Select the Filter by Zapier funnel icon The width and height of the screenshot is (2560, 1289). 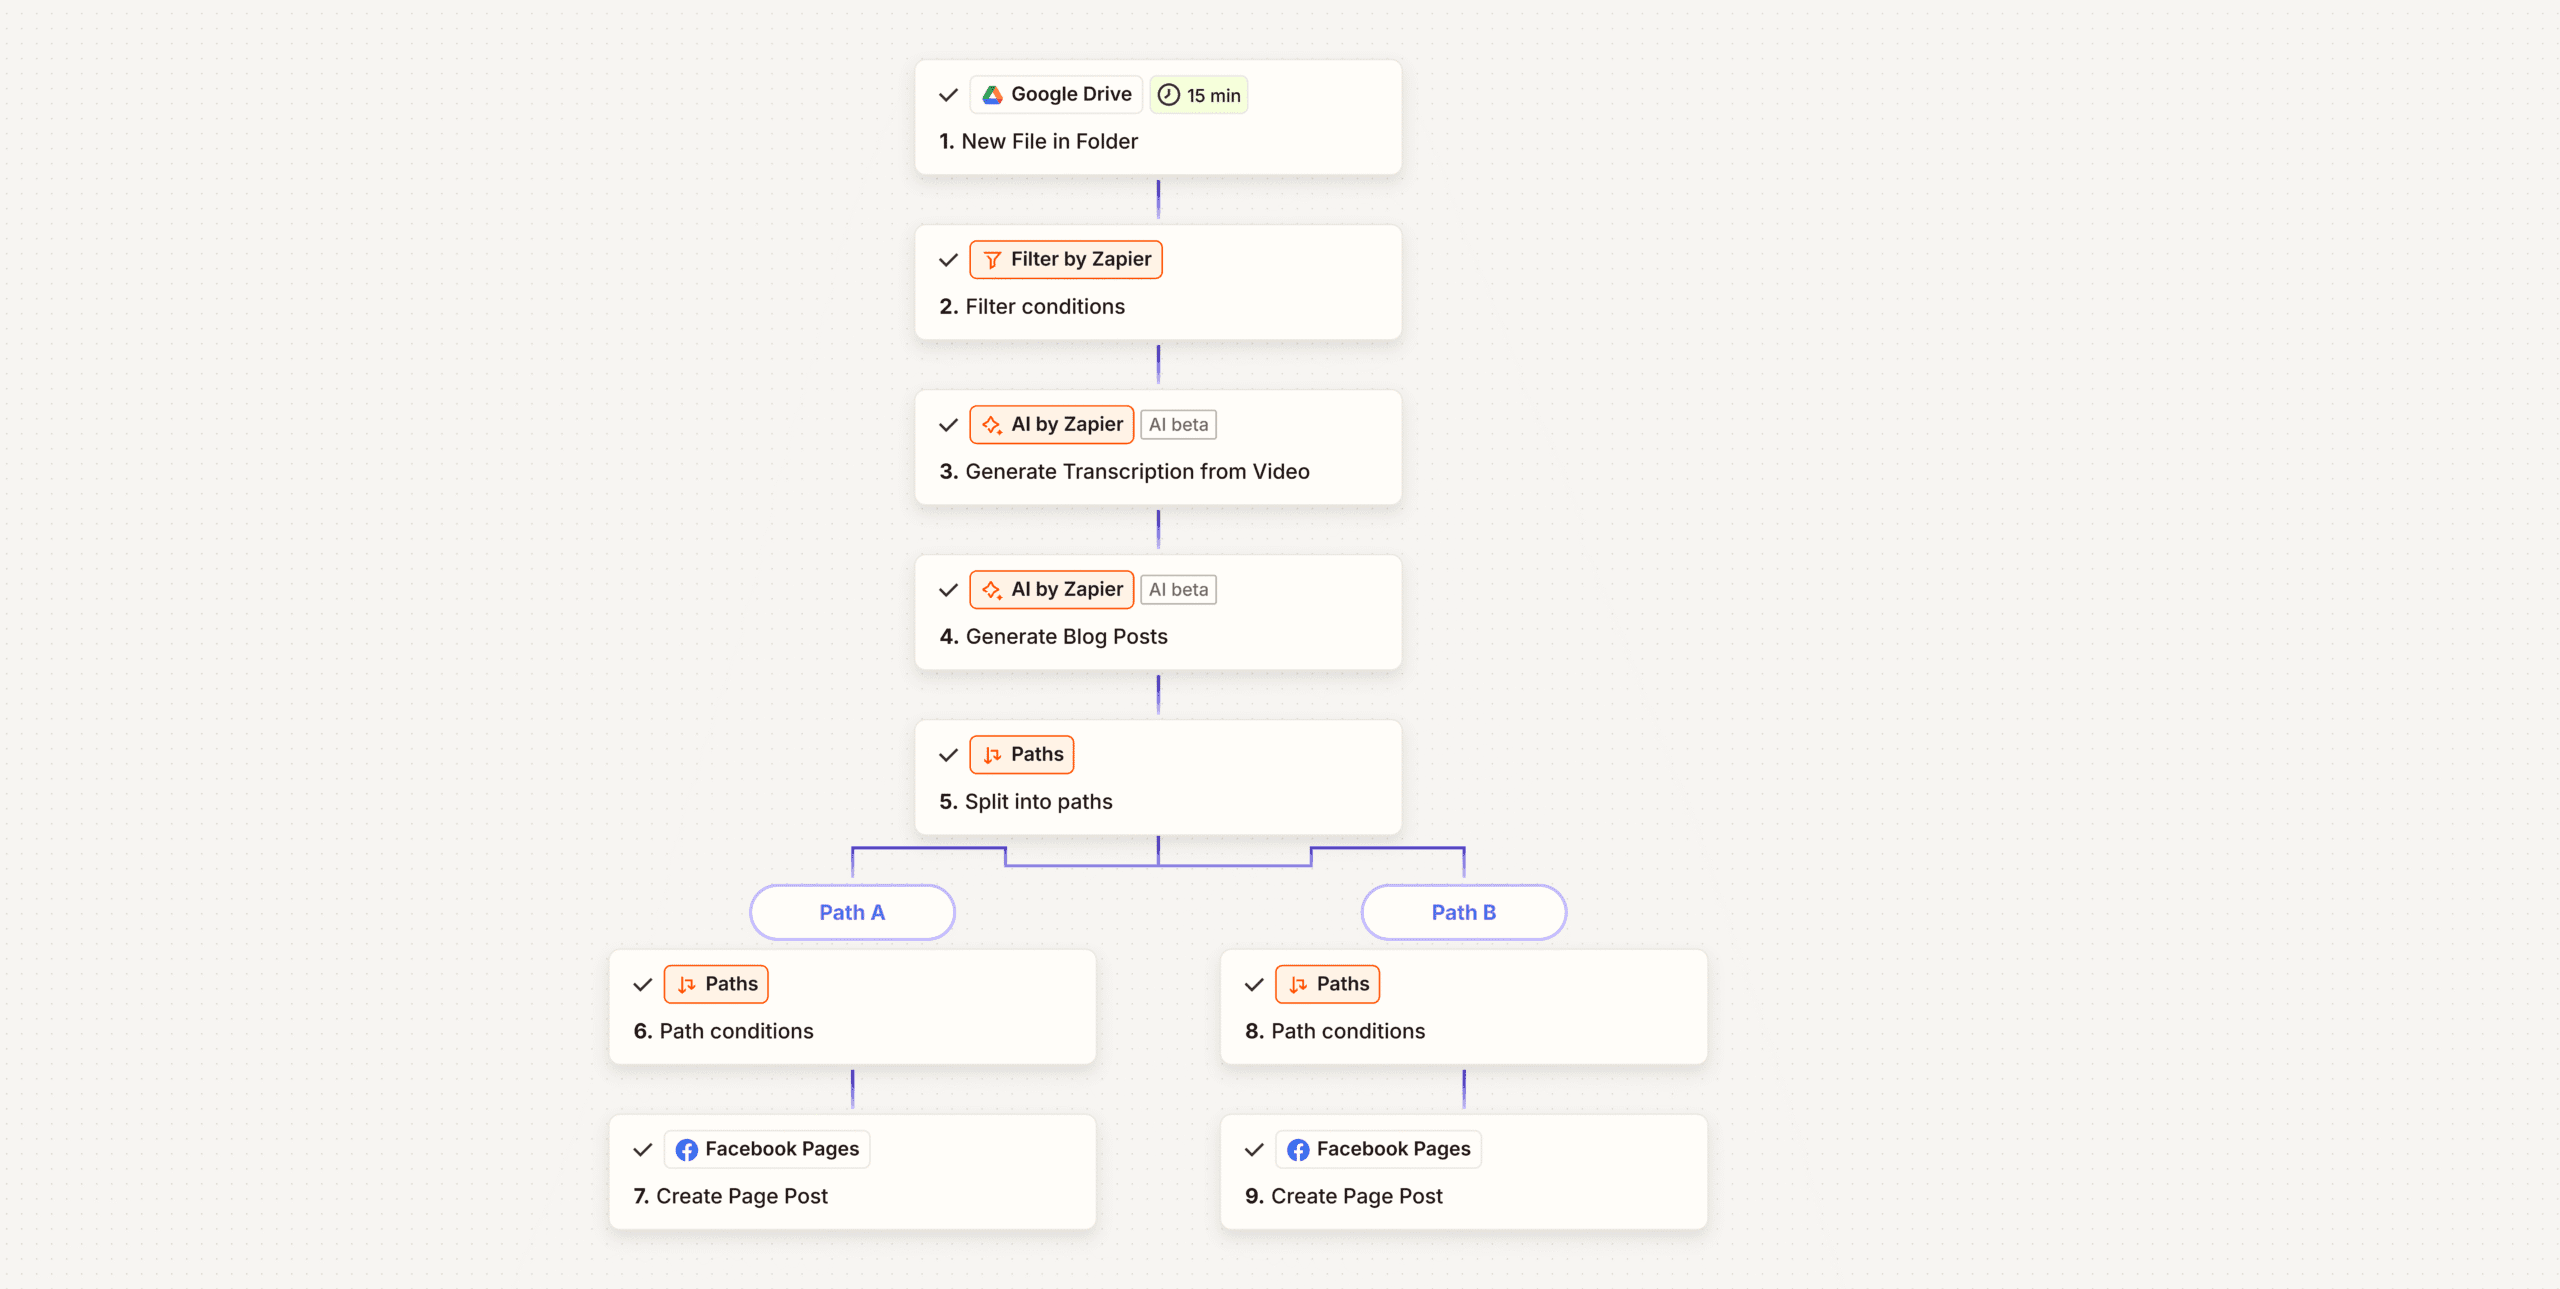991,259
